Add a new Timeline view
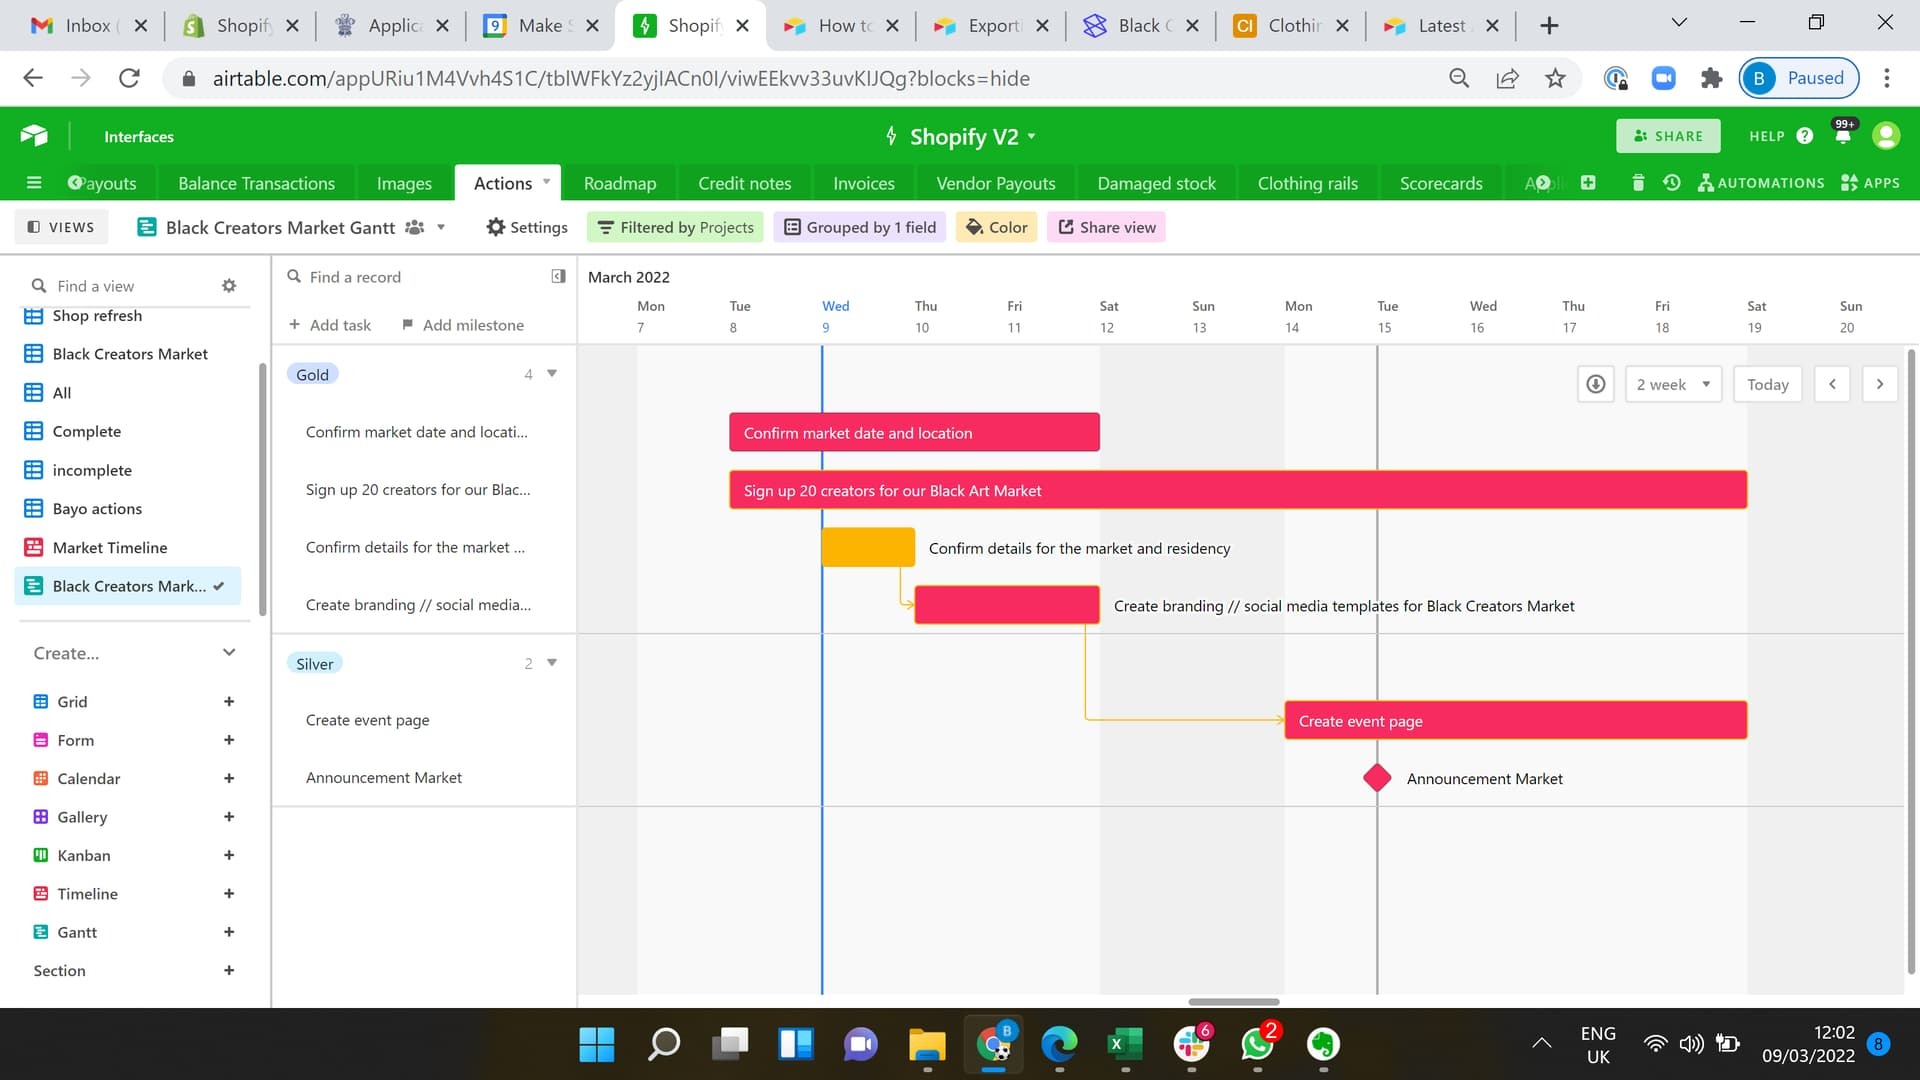Image resolution: width=1920 pixels, height=1080 pixels. (229, 894)
